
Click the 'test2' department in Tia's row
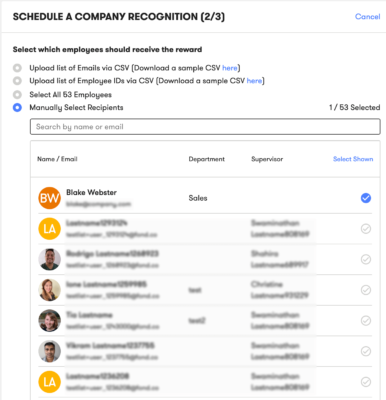[x=197, y=321]
